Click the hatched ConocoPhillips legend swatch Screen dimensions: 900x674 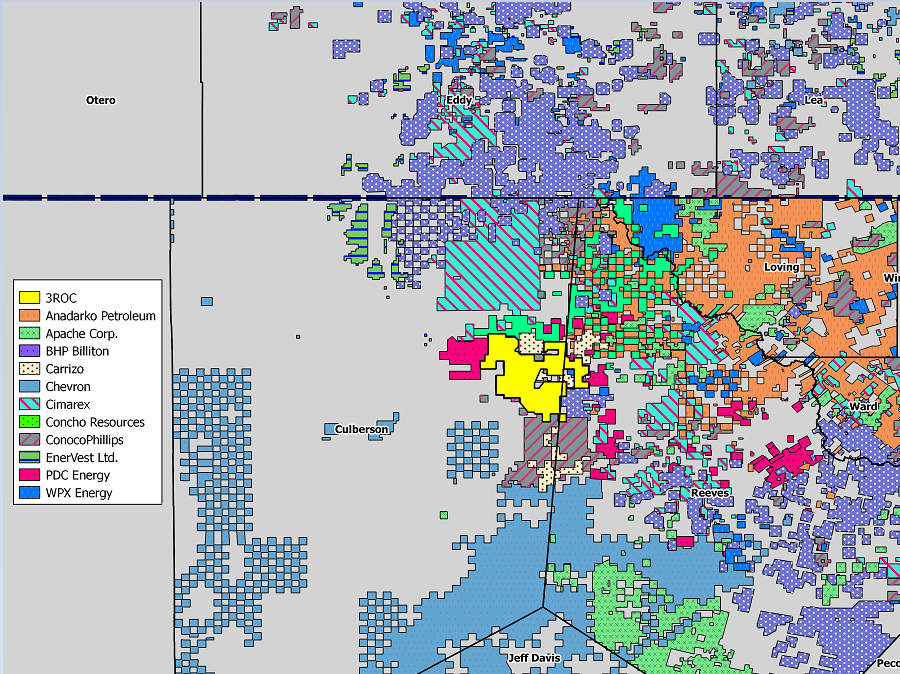[29, 439]
